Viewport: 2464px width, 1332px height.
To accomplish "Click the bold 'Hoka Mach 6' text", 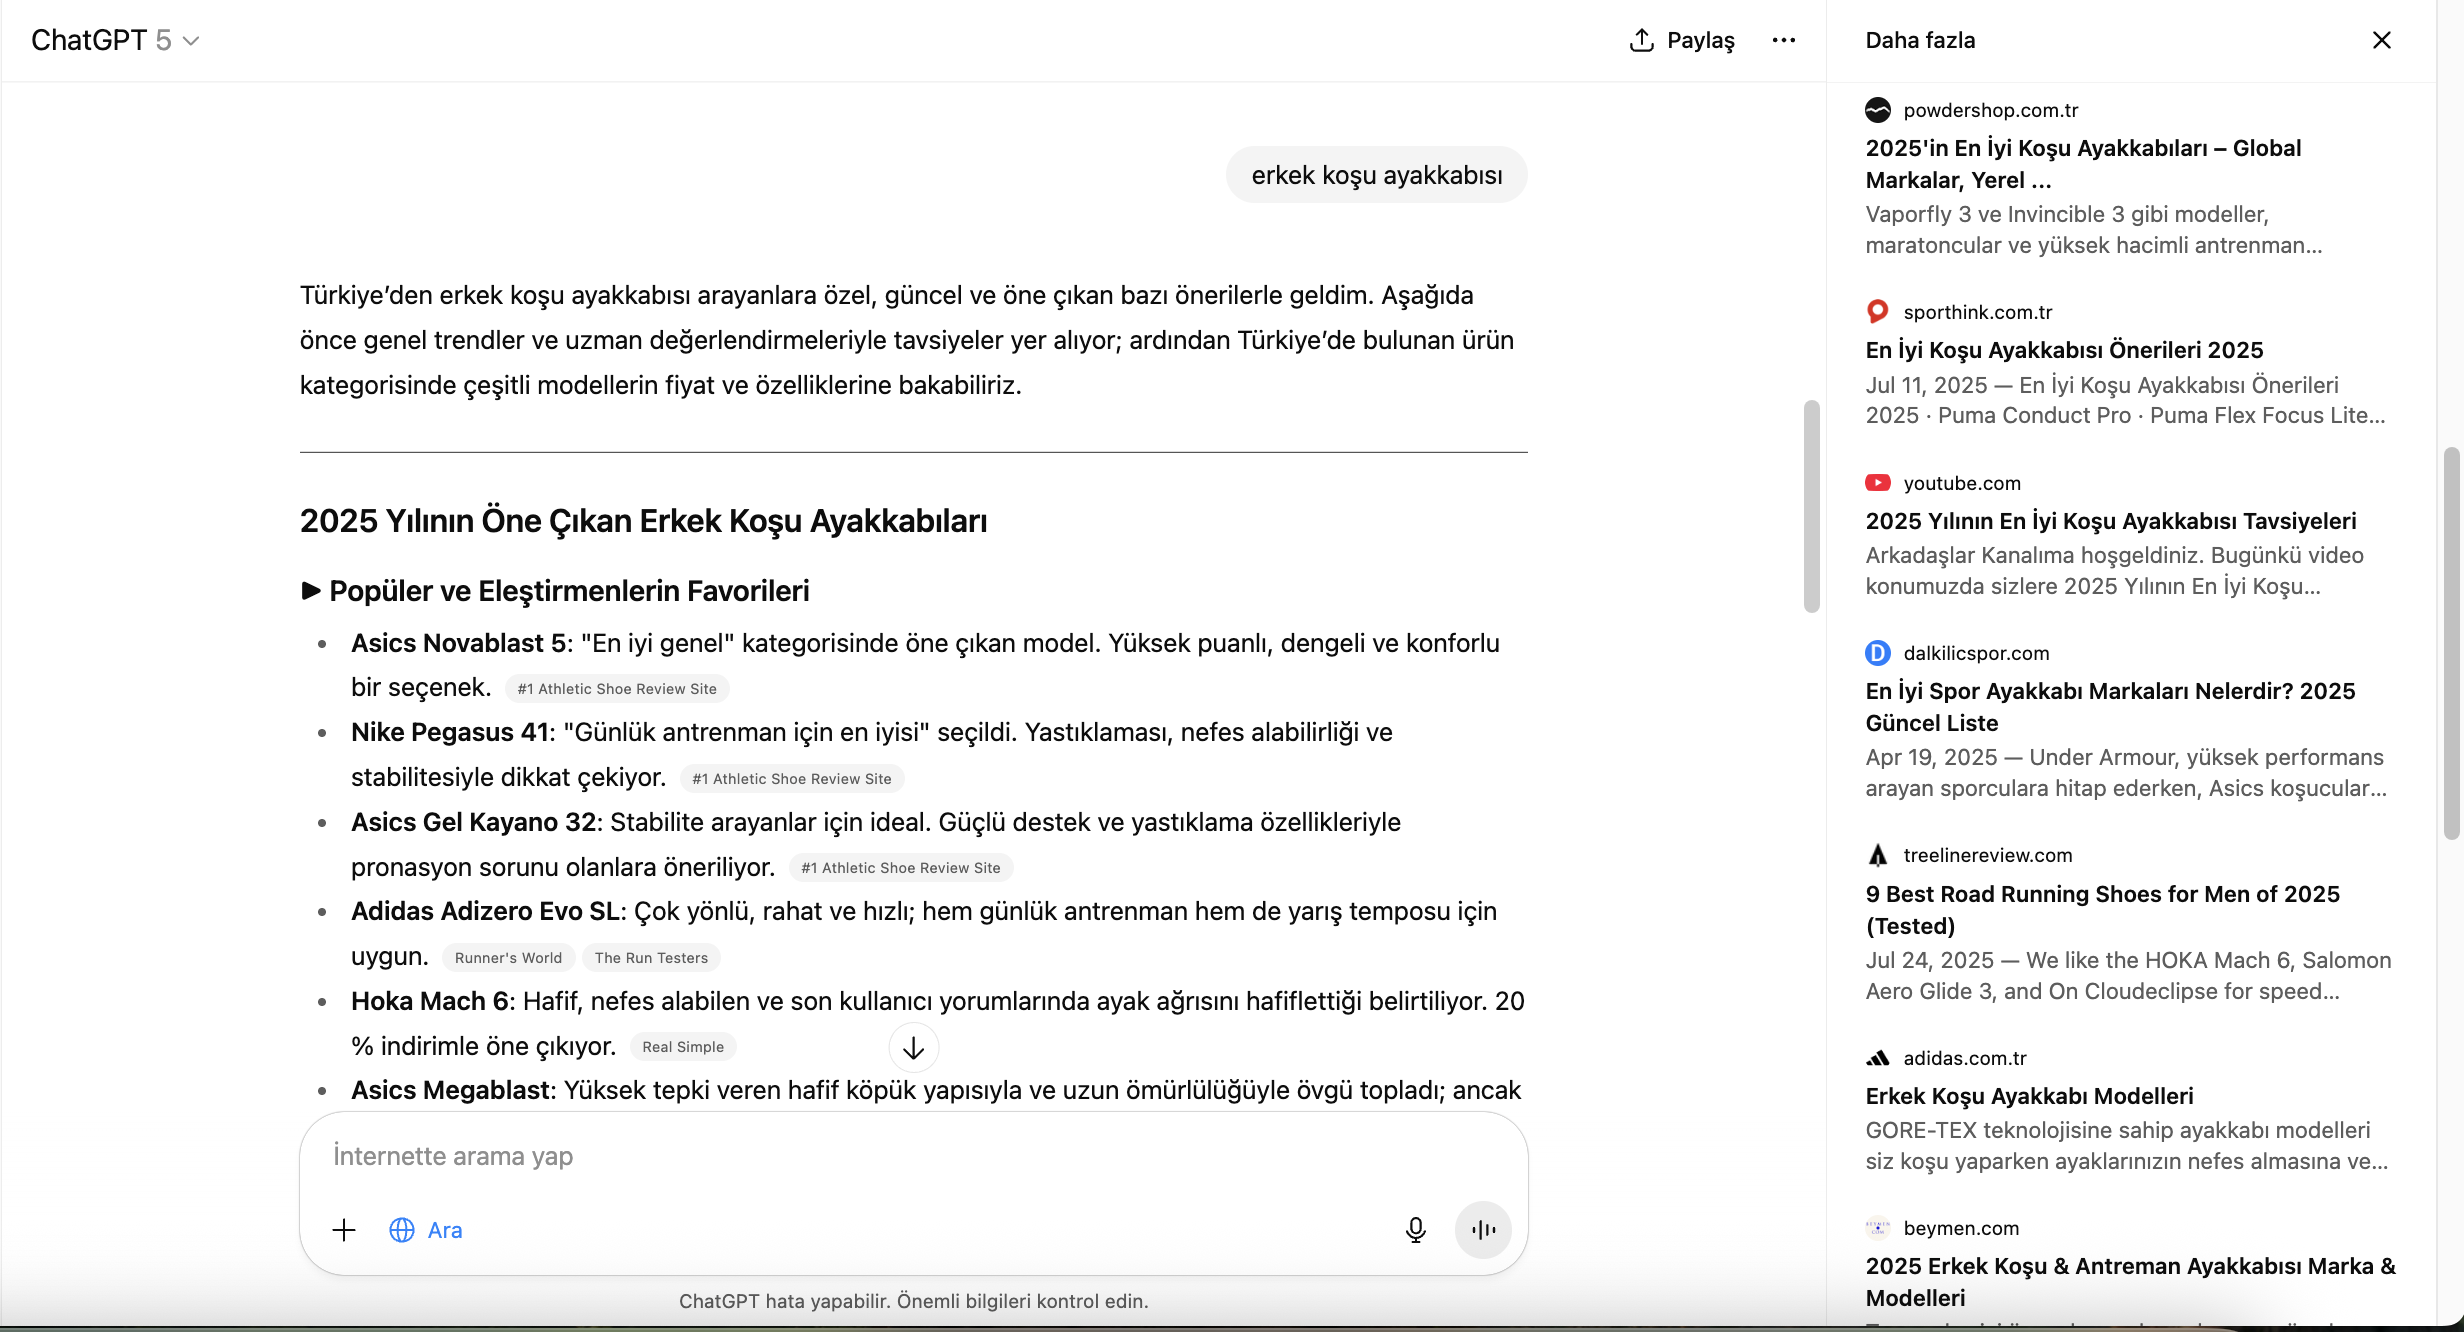I will (430, 1001).
